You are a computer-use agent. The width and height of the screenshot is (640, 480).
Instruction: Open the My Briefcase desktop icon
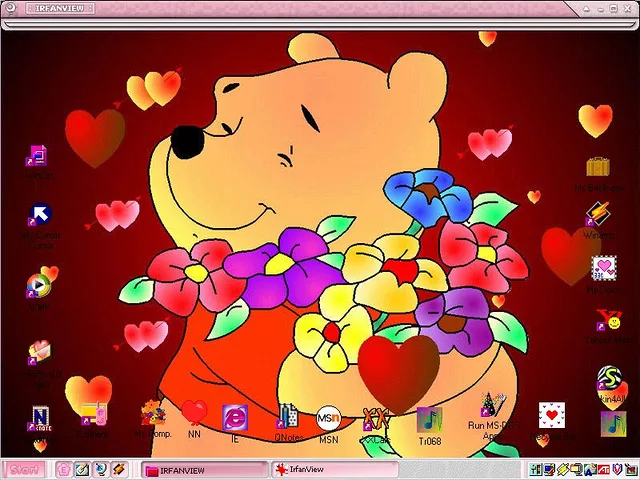tap(598, 167)
